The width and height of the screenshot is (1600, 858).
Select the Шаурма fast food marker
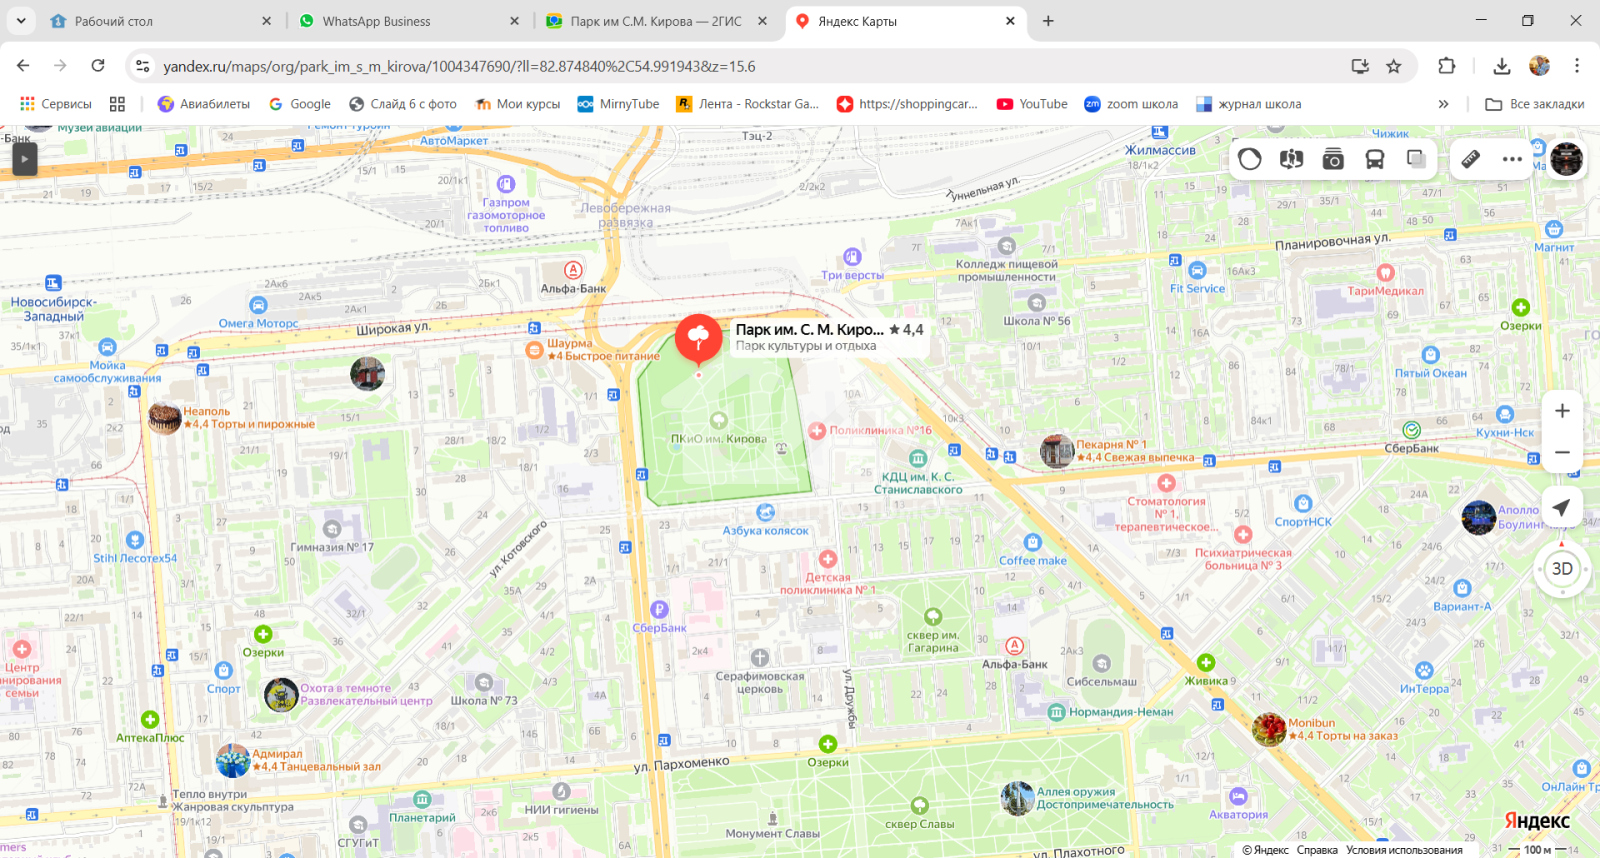click(x=535, y=349)
